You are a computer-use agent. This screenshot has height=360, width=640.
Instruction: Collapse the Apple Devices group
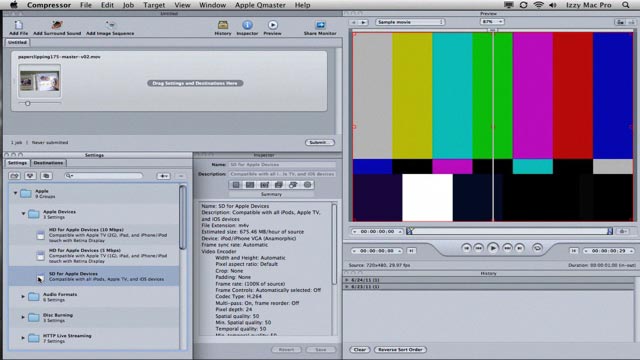coord(23,213)
